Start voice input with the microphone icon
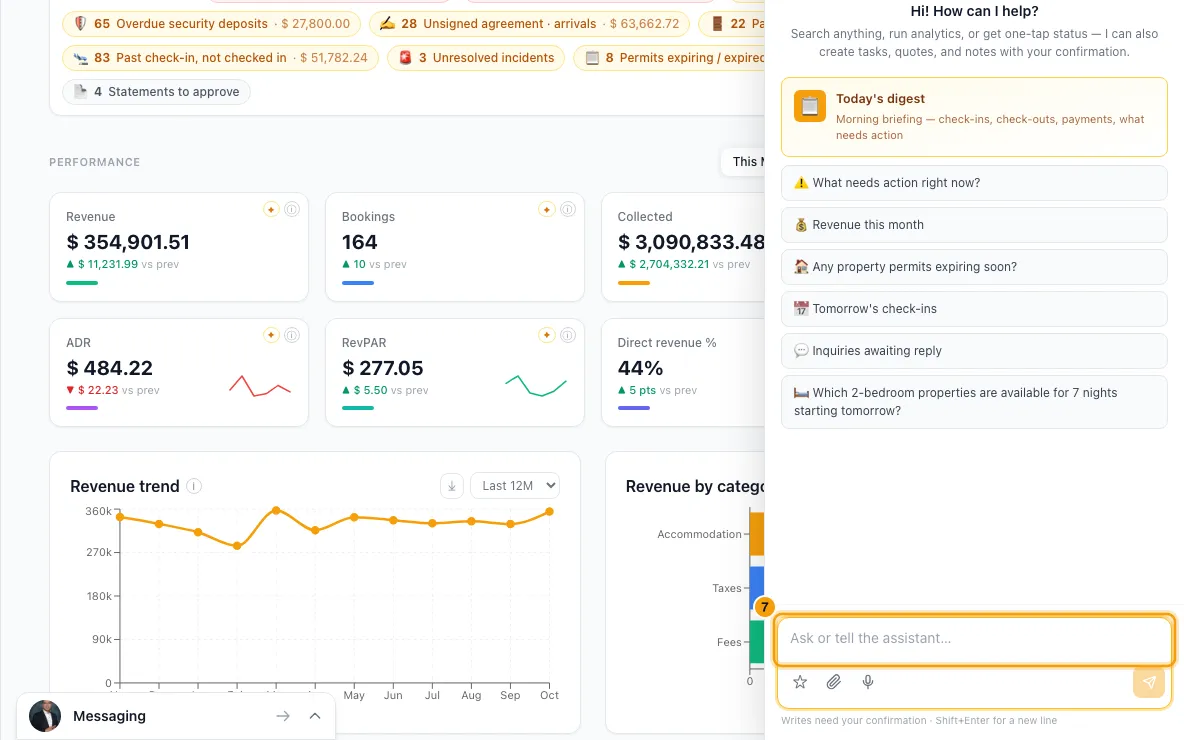 pos(868,682)
